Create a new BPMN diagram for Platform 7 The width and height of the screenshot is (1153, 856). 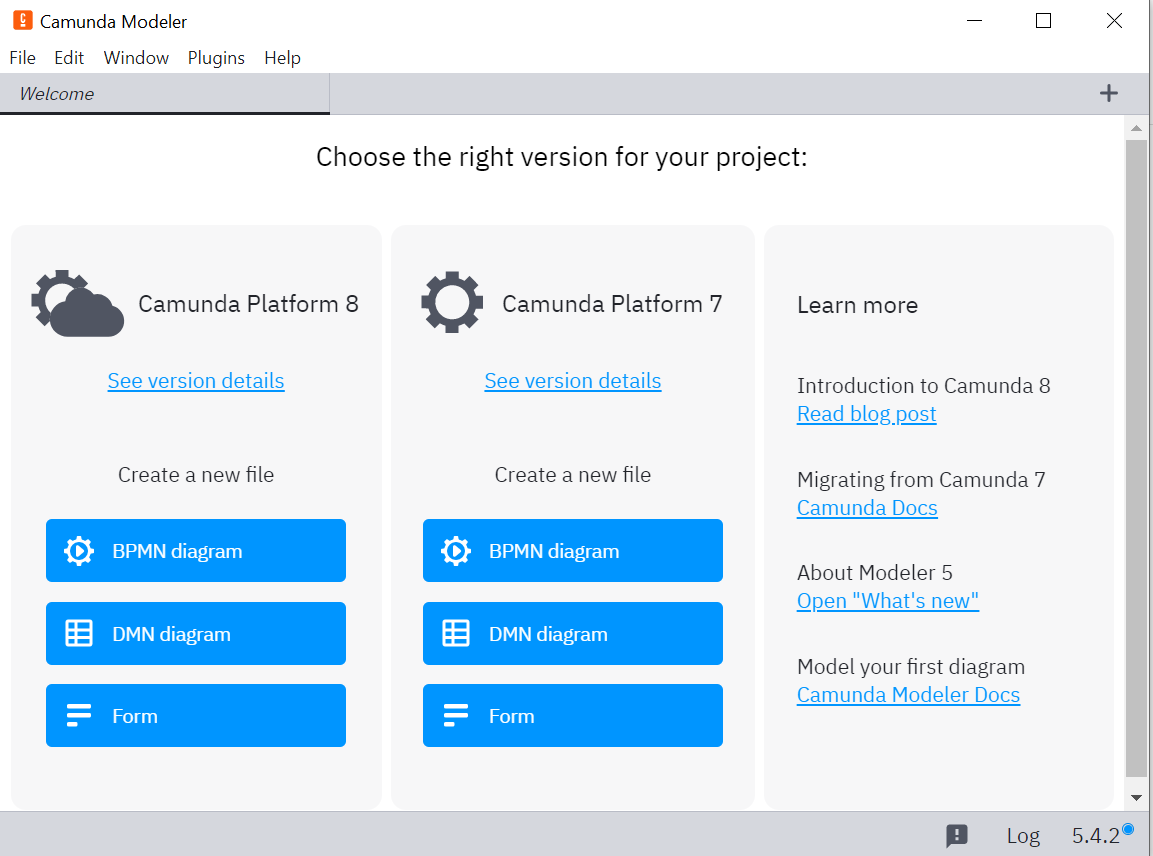pos(572,550)
